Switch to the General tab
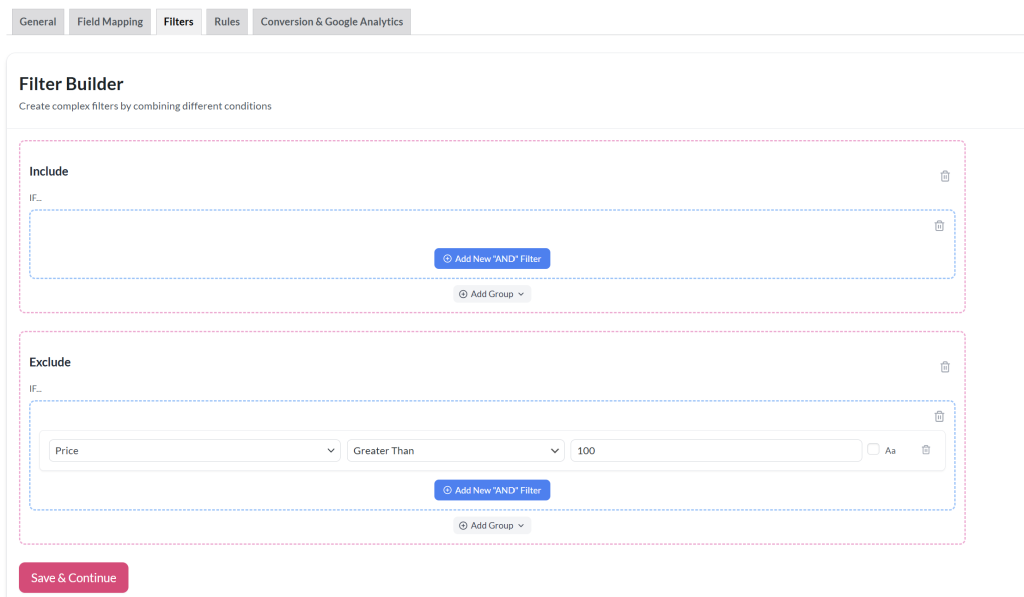Screen dimensions: 1024x597 (37, 21)
